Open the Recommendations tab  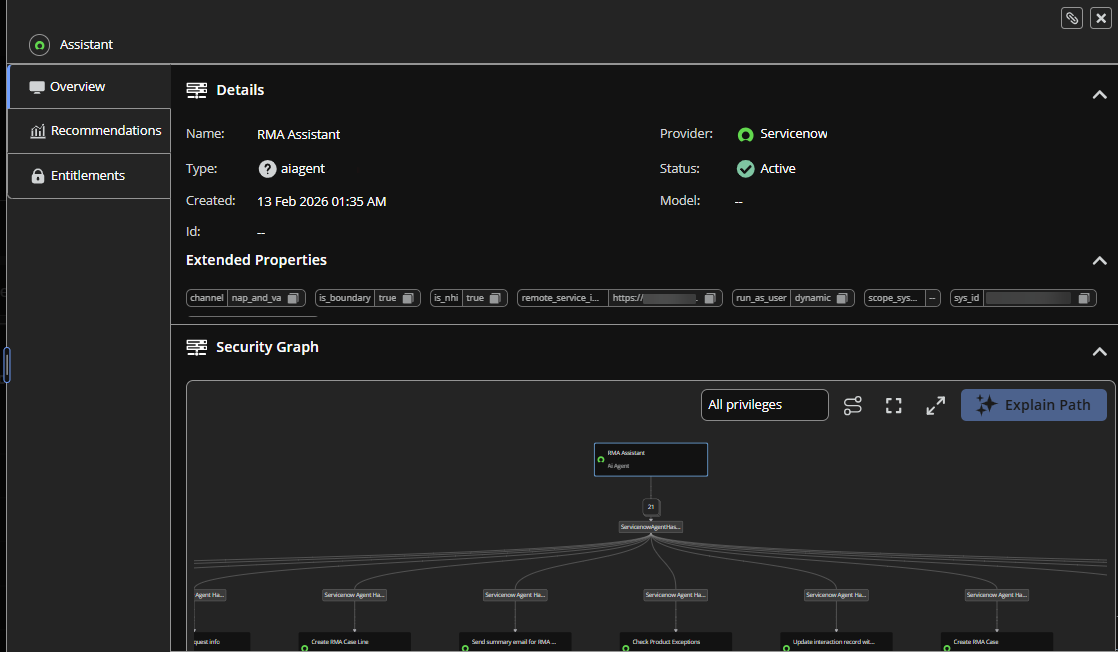pos(89,131)
